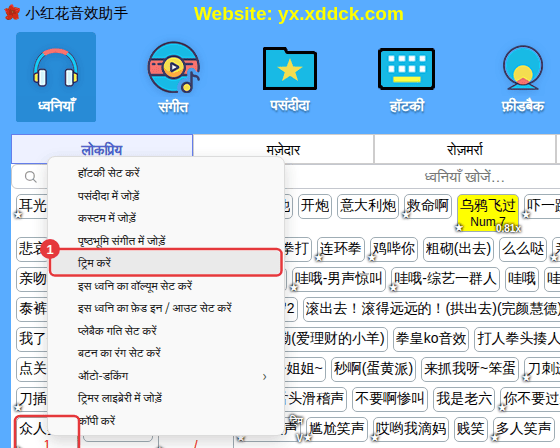Expand the ऑटो-डकिंग submenu arrow

pos(264,377)
